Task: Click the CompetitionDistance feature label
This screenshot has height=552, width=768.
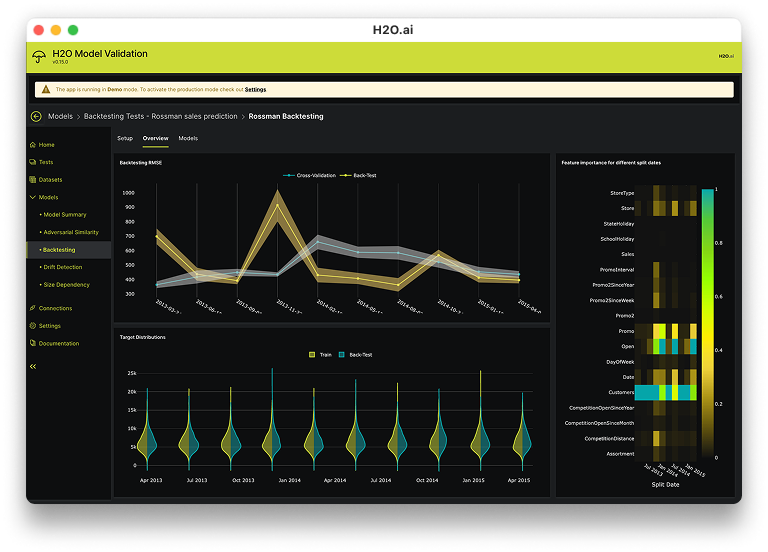Action: 609,438
